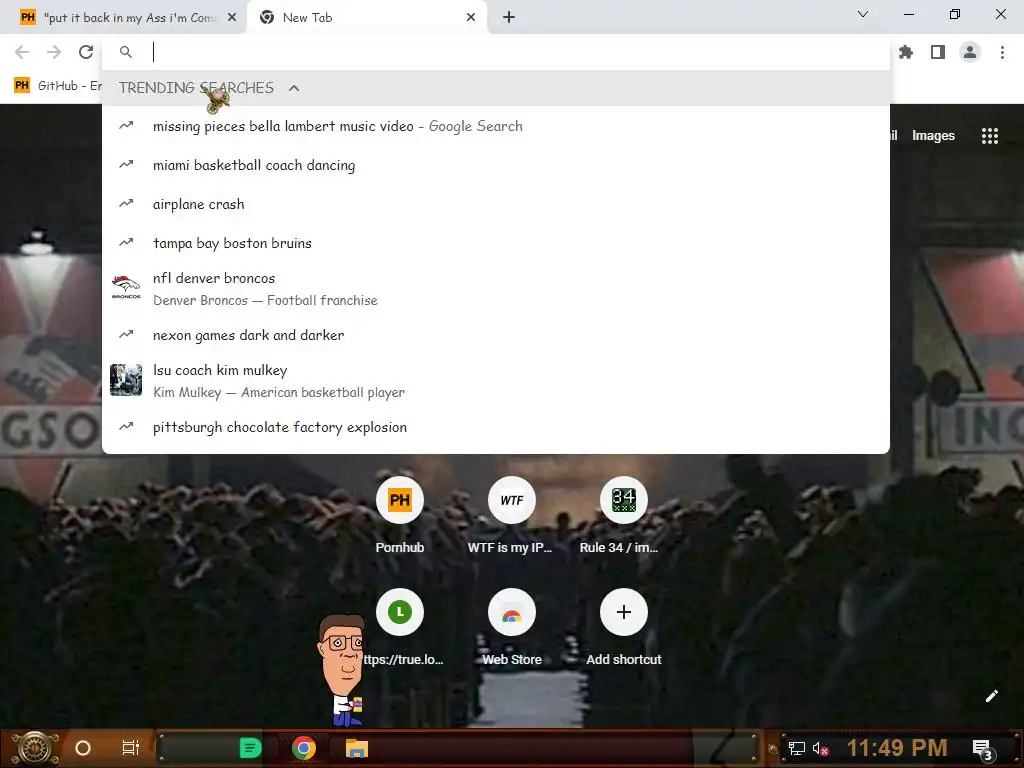Screen dimensions: 1024x768
Task: Open the Start menu steampunk button
Action: click(35, 748)
